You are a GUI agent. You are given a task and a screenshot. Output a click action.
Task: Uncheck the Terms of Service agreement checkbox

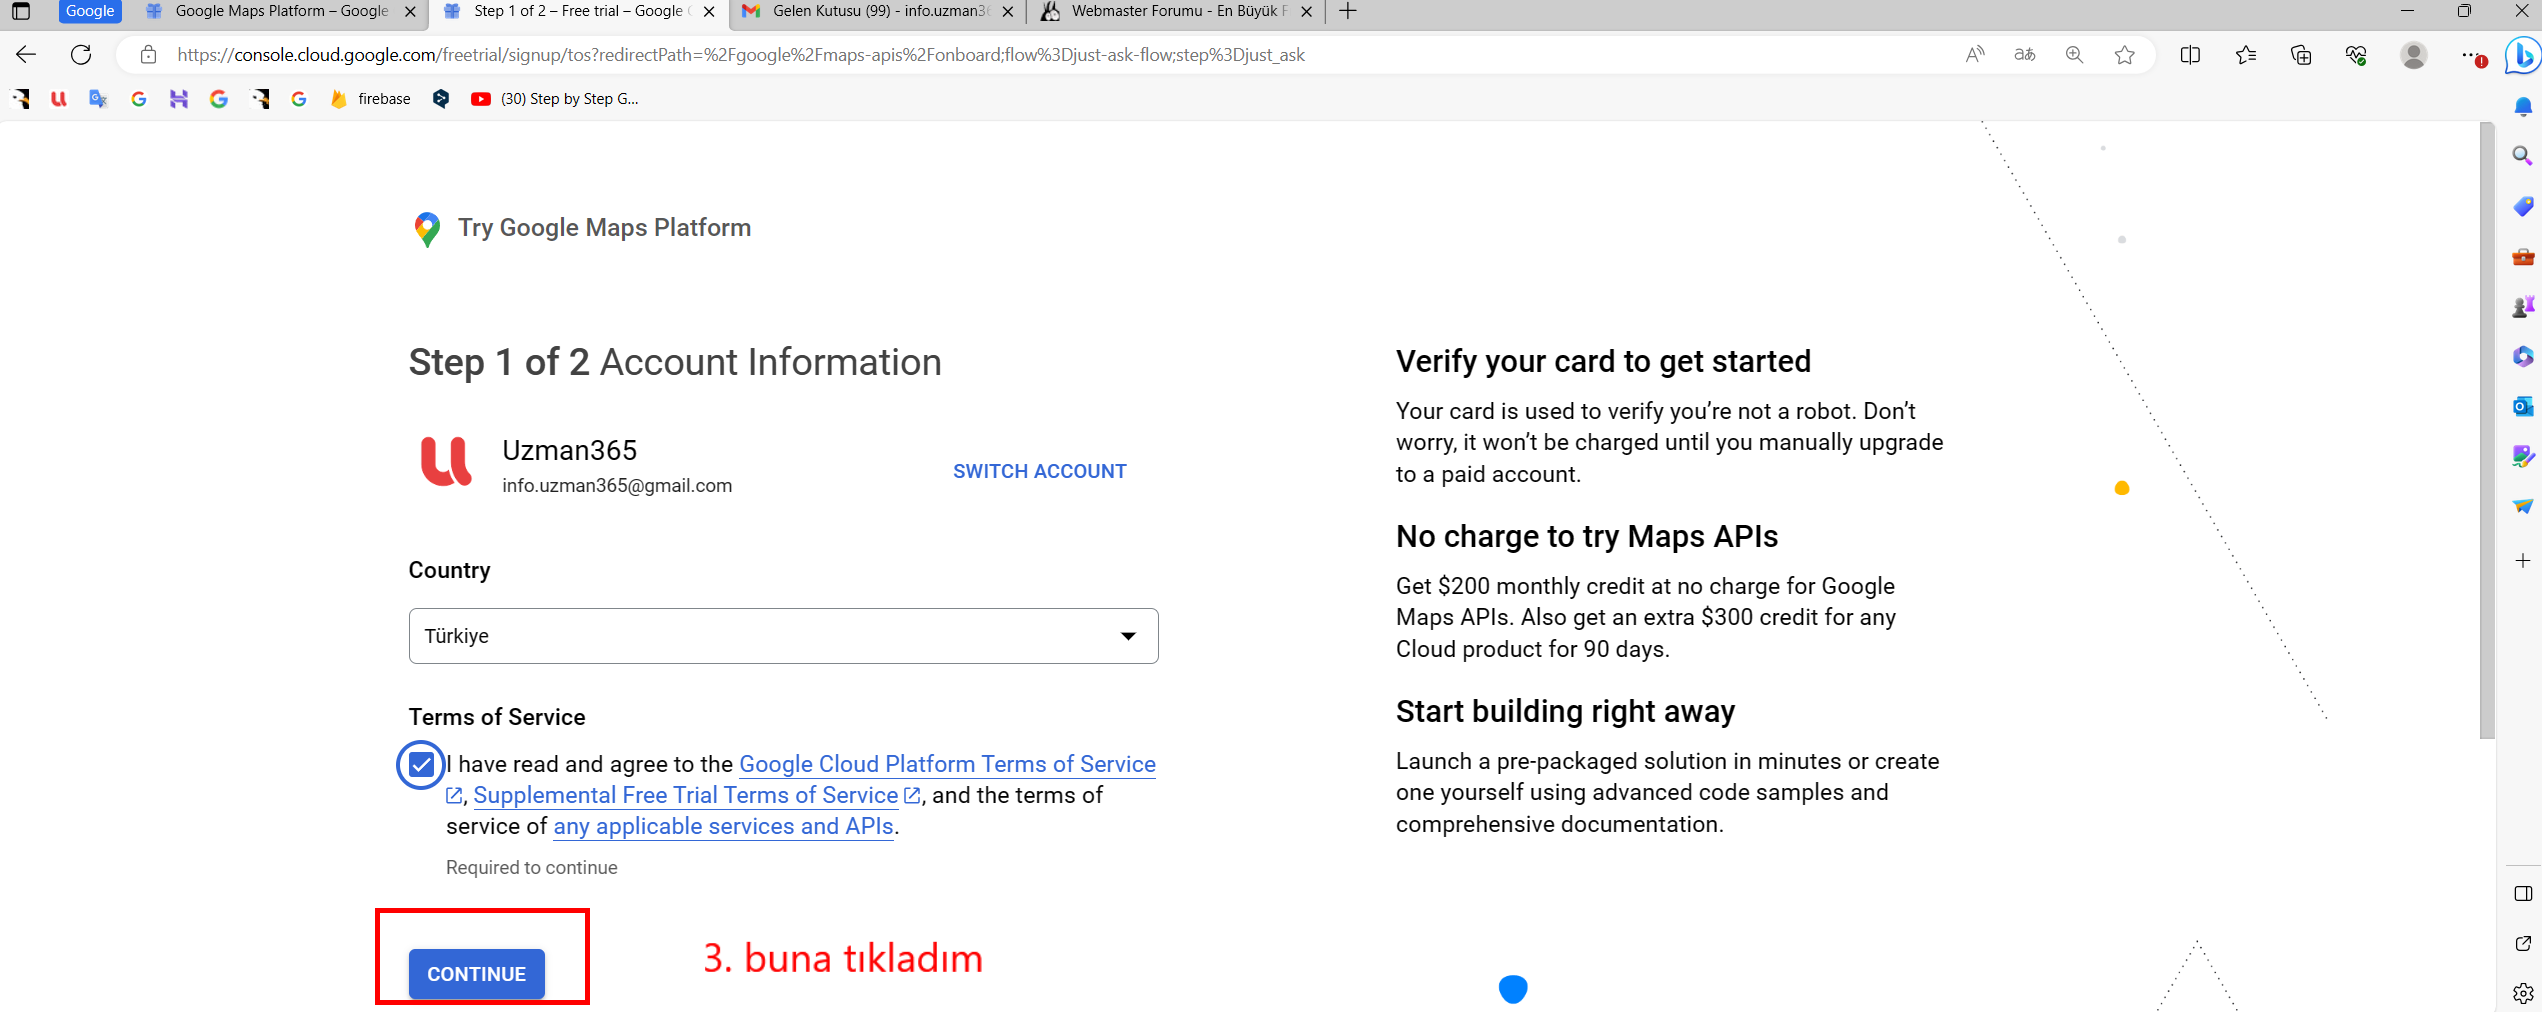[x=422, y=765]
